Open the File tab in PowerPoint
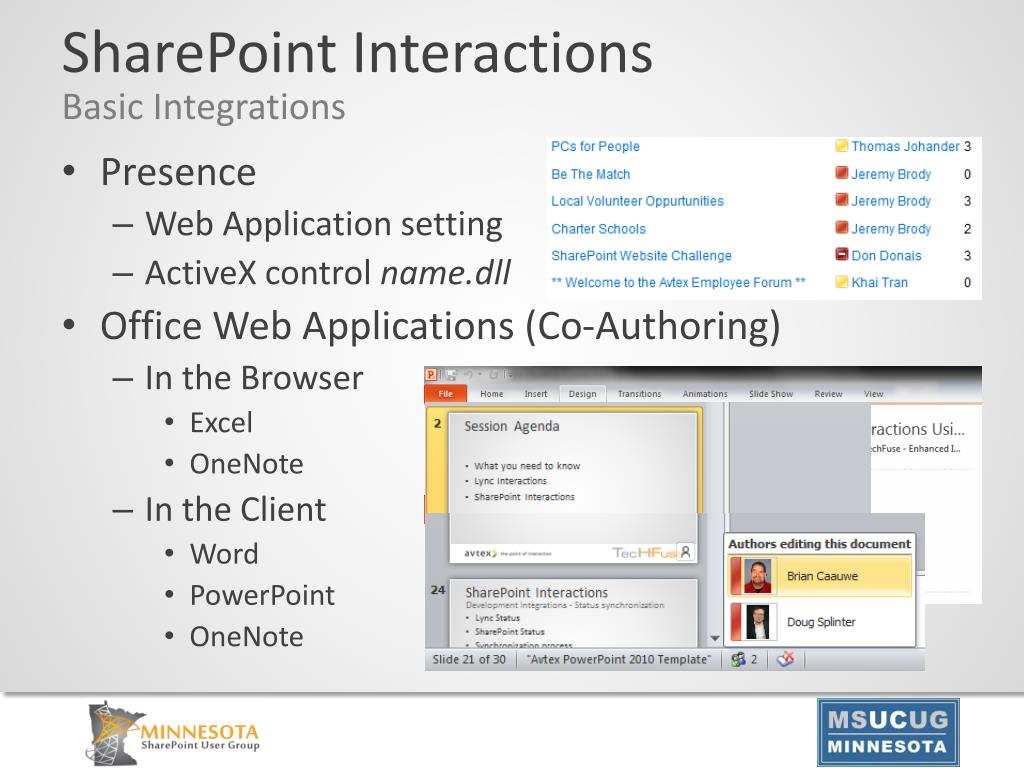 (445, 394)
